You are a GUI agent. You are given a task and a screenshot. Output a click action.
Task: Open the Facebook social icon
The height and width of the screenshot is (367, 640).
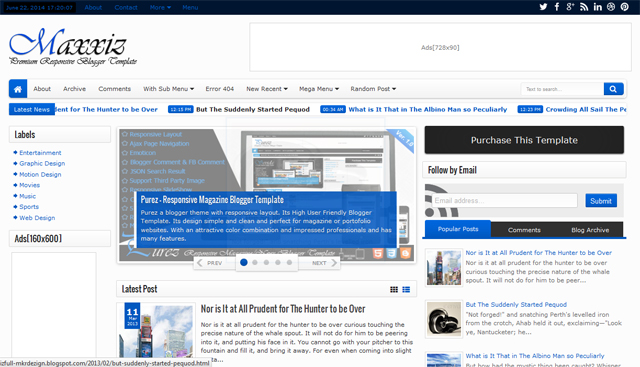pos(557,7)
